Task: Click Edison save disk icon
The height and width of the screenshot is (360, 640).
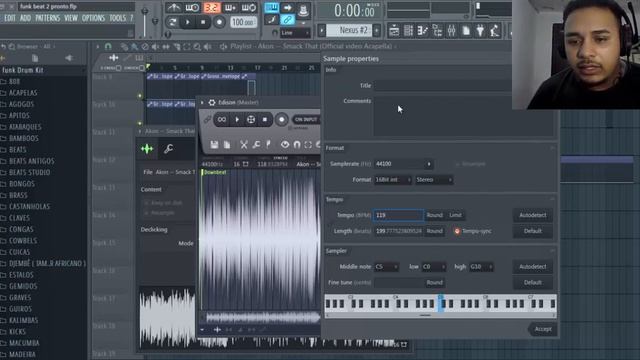Action: tap(214, 144)
